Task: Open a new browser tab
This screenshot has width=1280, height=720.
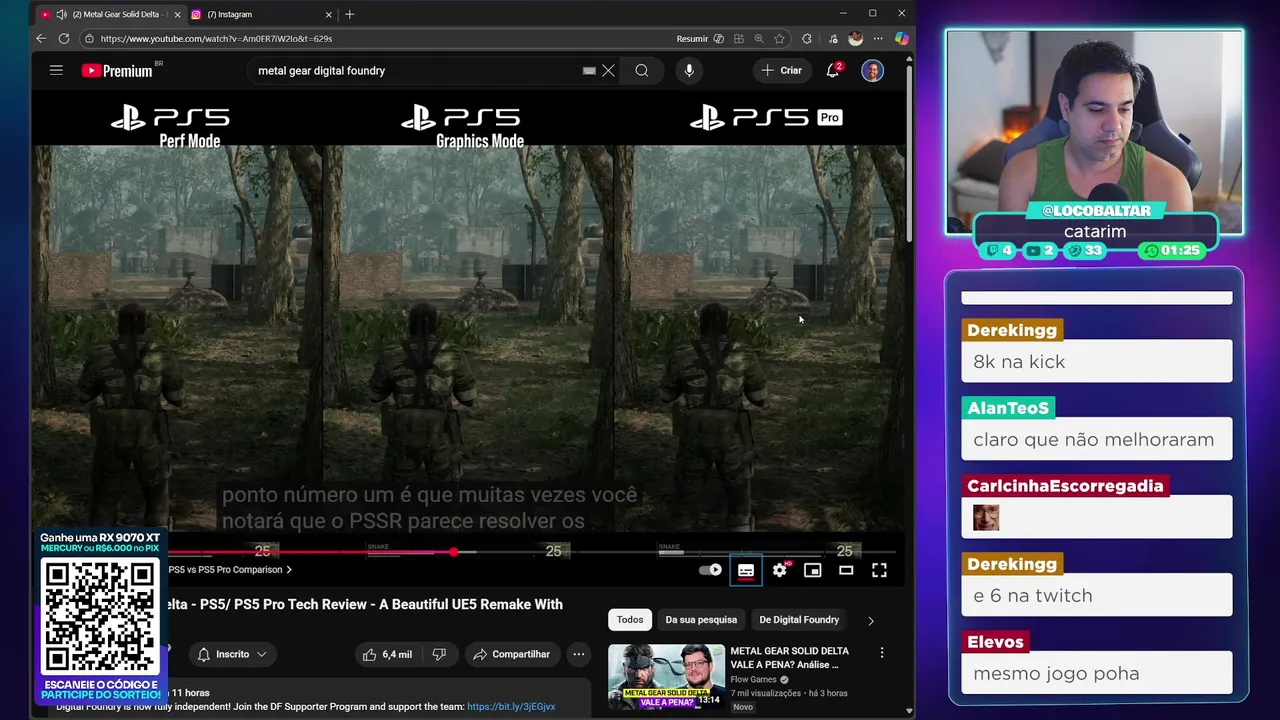Action: (x=350, y=14)
